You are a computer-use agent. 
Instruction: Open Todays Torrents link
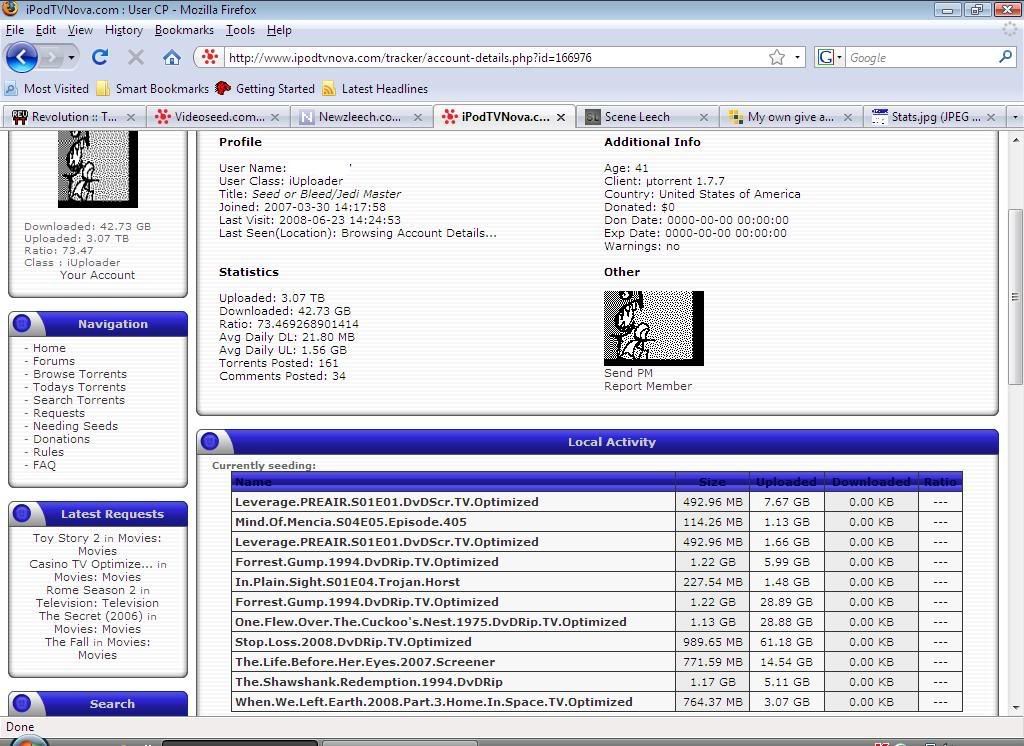coord(79,387)
